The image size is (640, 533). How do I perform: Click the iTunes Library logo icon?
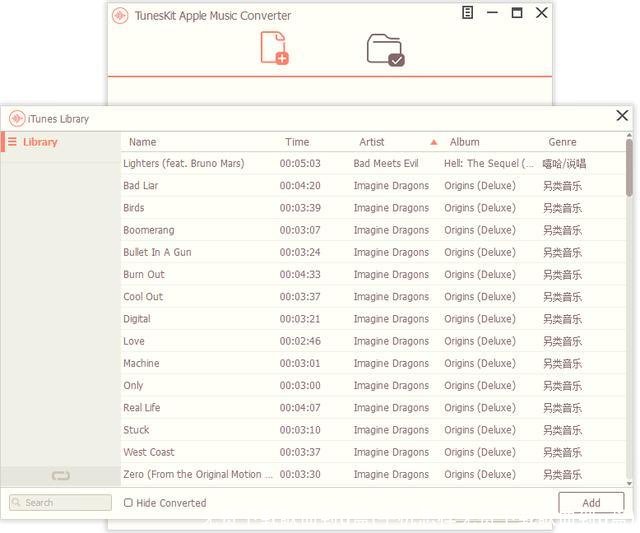coord(17,119)
